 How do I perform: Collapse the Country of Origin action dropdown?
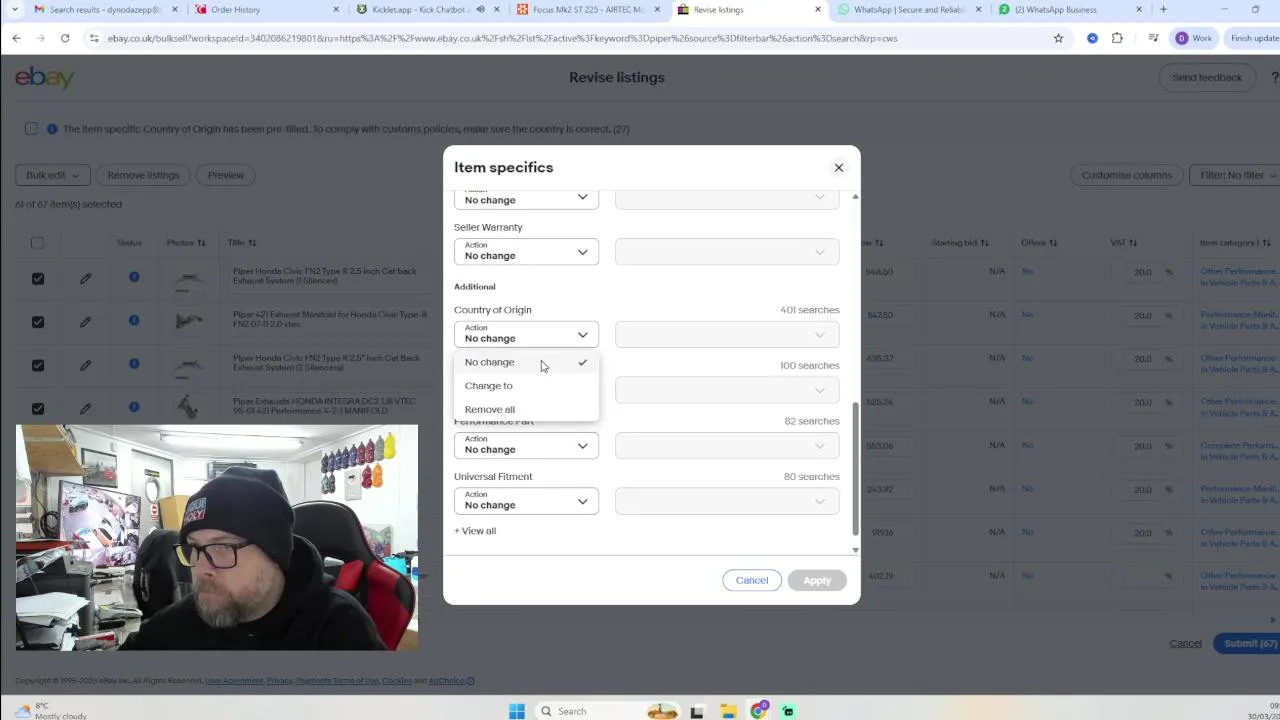tap(526, 334)
